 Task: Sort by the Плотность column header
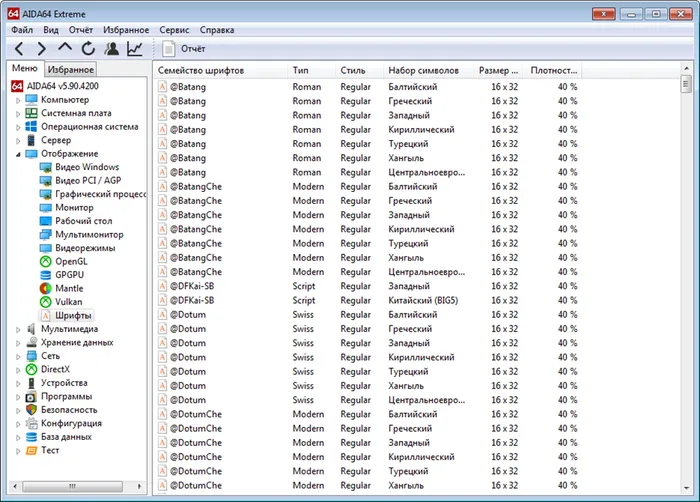[x=554, y=71]
